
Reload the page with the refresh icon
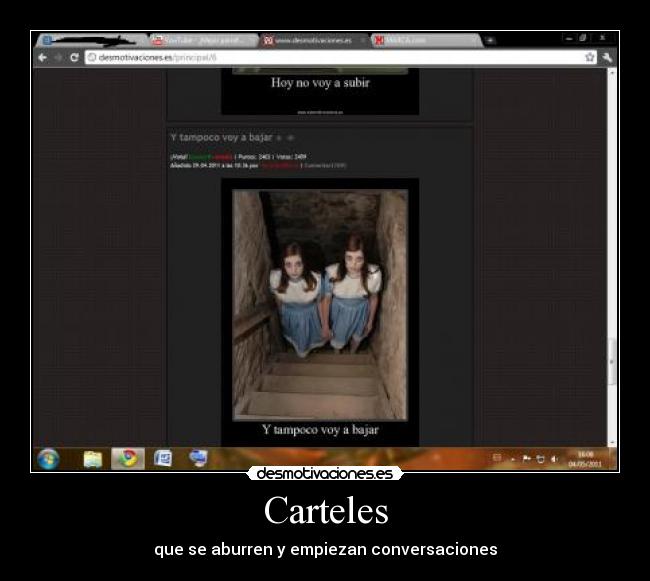(74, 58)
